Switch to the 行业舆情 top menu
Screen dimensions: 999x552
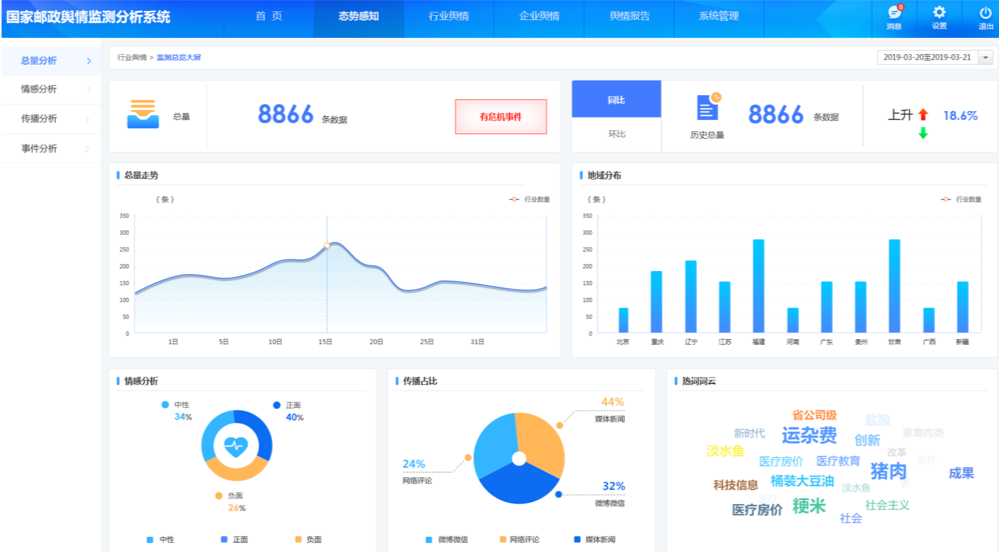[451, 17]
